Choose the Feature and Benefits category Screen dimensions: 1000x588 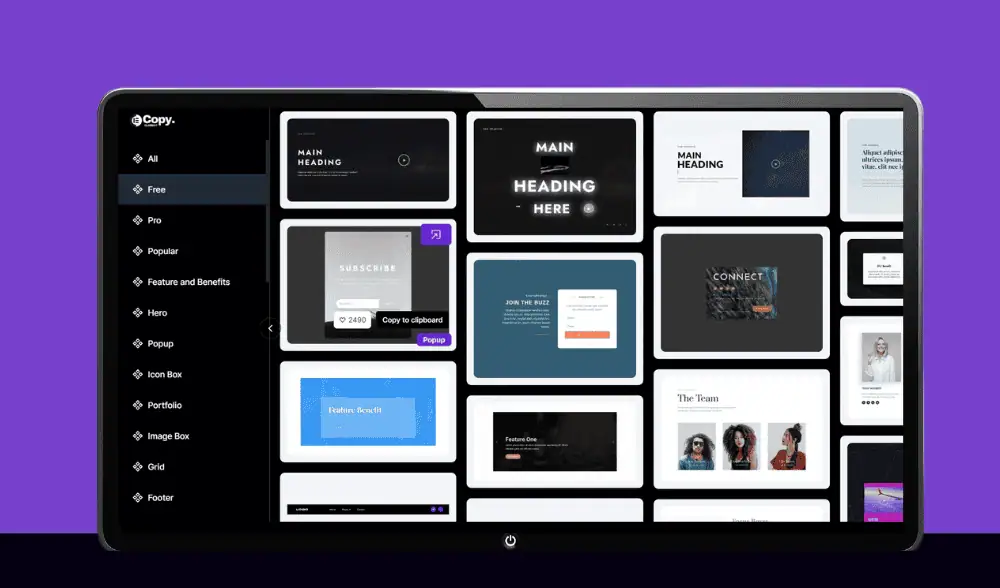pos(188,283)
